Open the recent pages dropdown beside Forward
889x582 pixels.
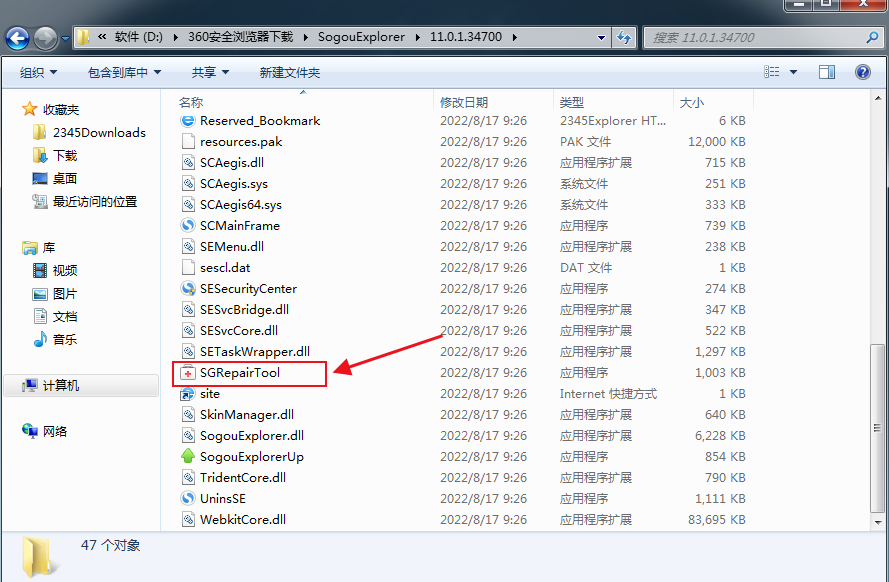(65, 39)
